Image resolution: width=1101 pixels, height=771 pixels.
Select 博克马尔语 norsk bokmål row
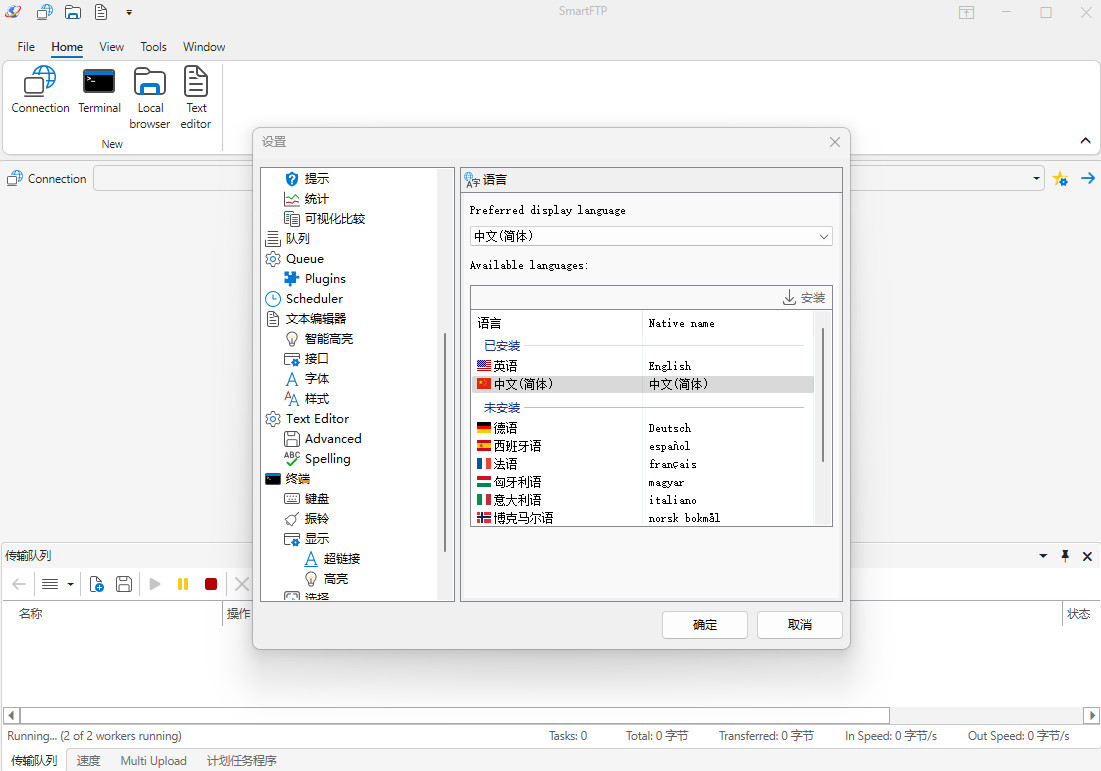[x=642, y=518]
